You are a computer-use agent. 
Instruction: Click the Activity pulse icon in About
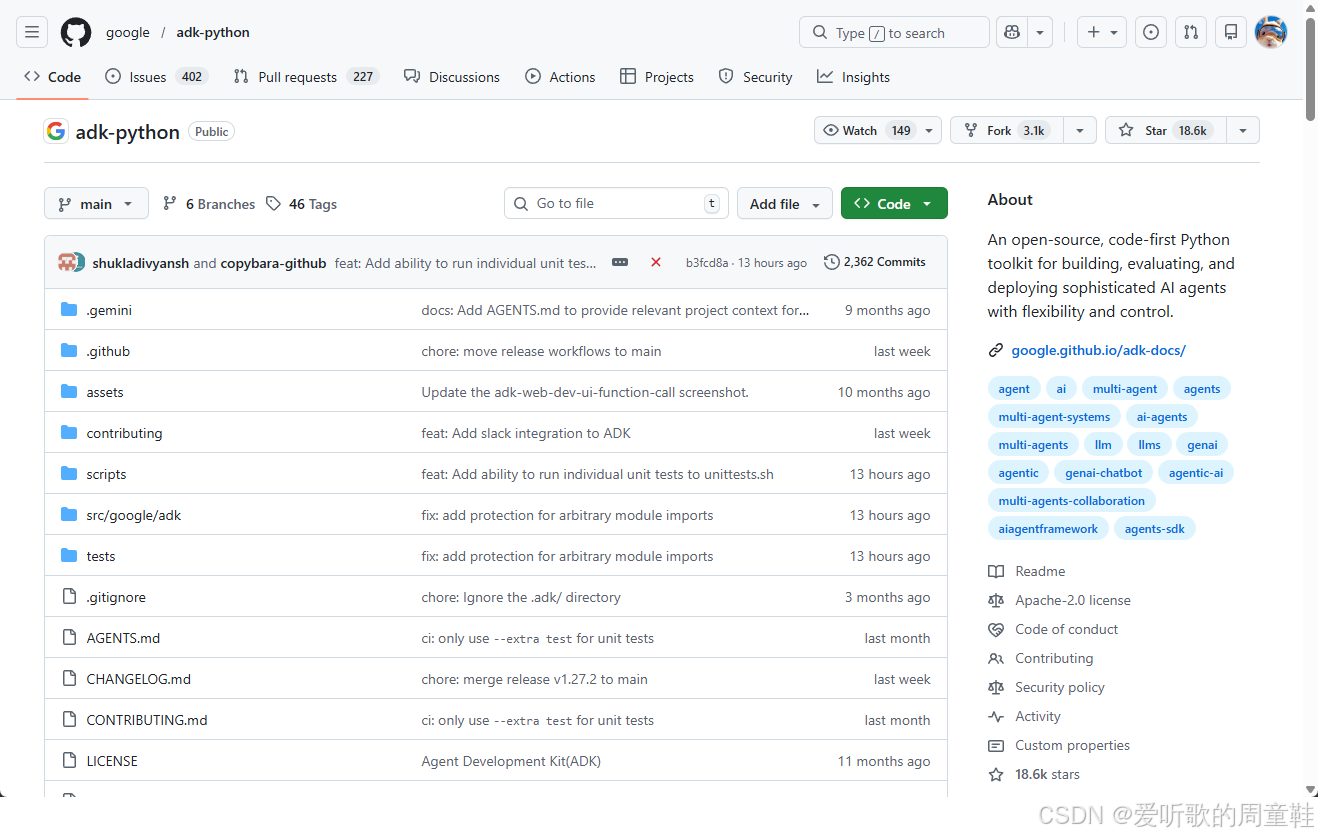click(x=995, y=716)
